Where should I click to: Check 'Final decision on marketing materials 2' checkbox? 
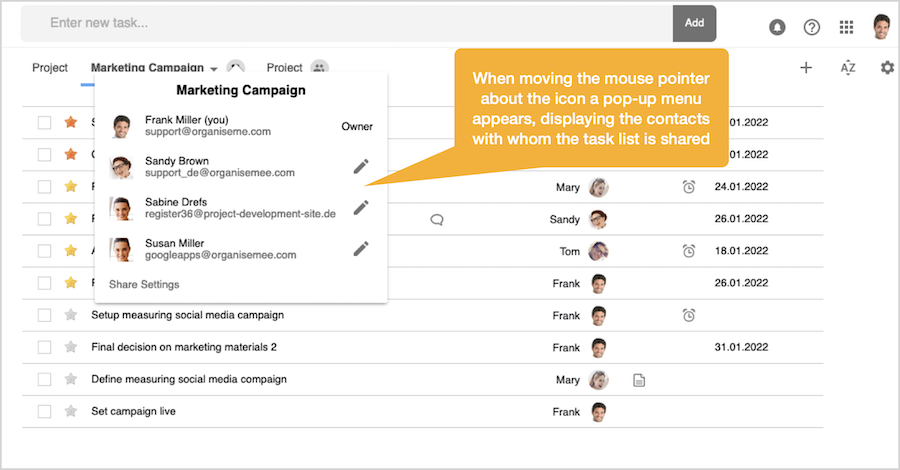pyautogui.click(x=44, y=347)
